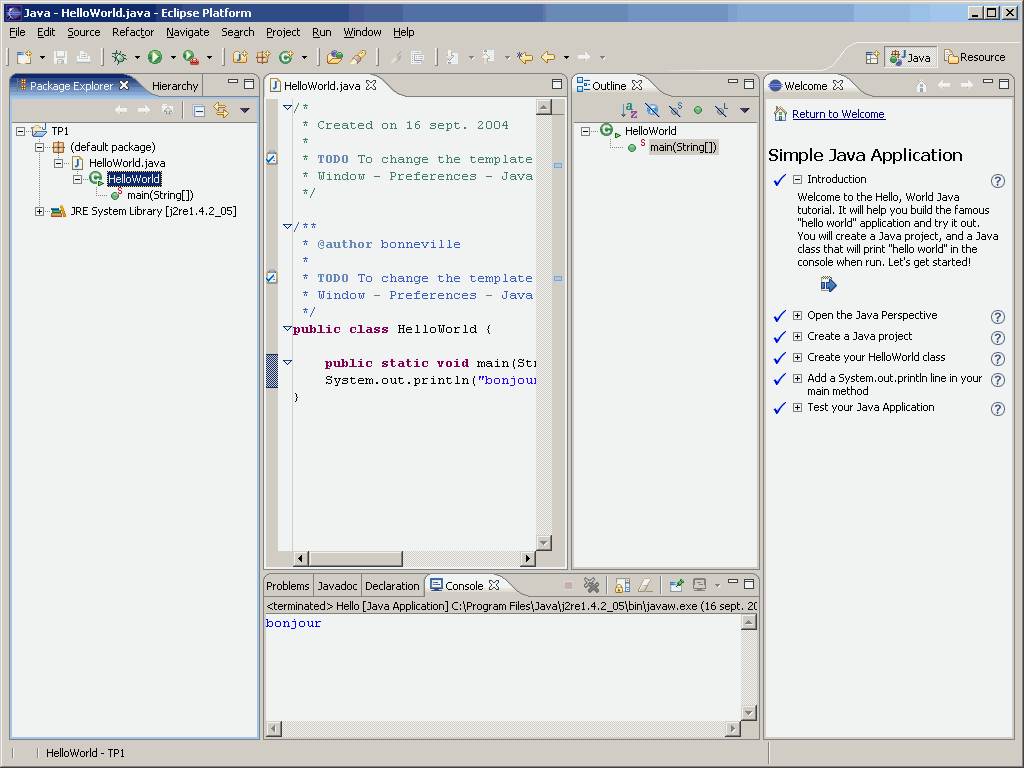The height and width of the screenshot is (768, 1024).
Task: Click the Return to Welcome link
Action: [838, 114]
